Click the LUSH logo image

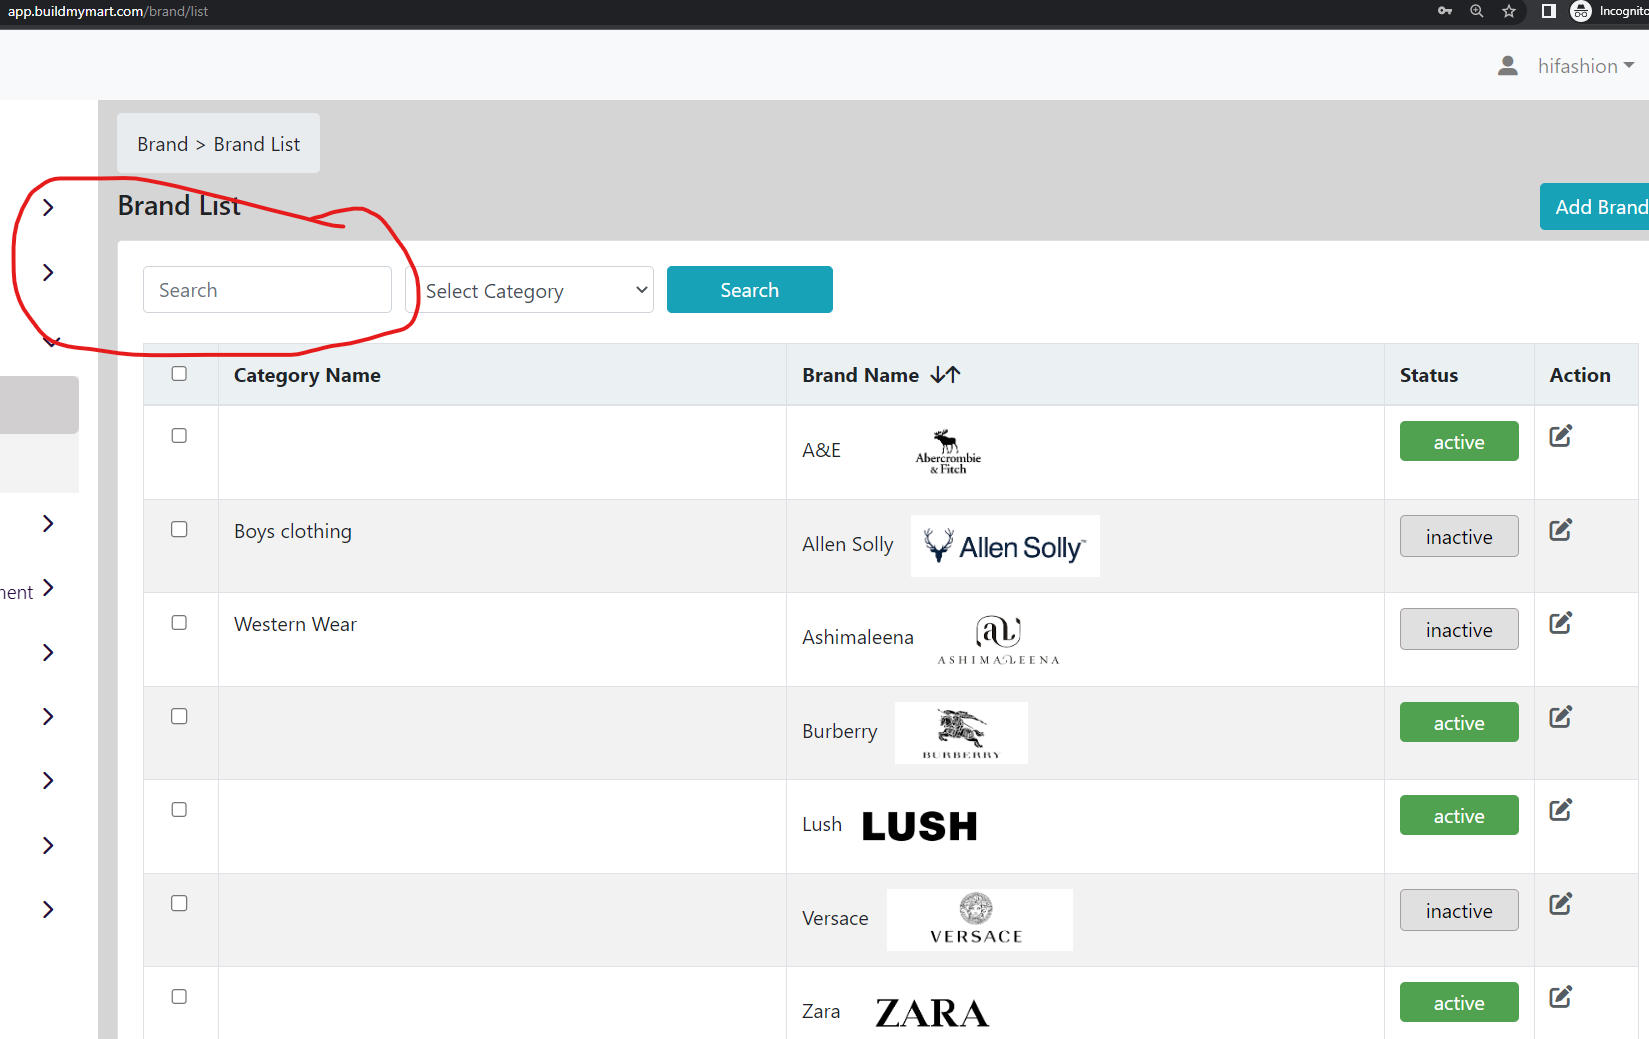(920, 826)
